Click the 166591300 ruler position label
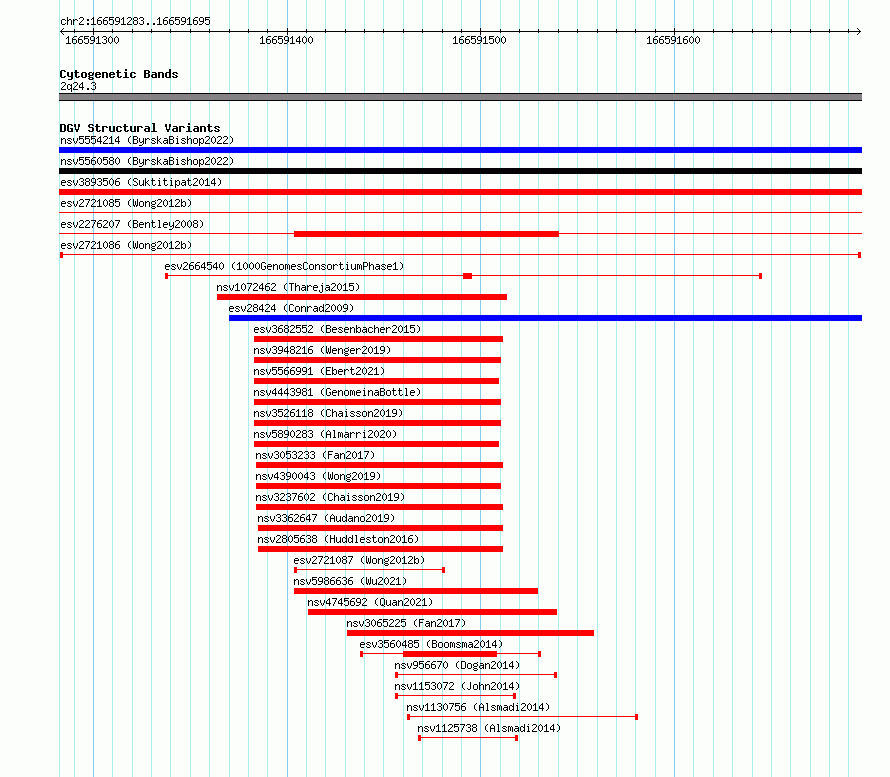This screenshot has height=777, width=890. [93, 40]
